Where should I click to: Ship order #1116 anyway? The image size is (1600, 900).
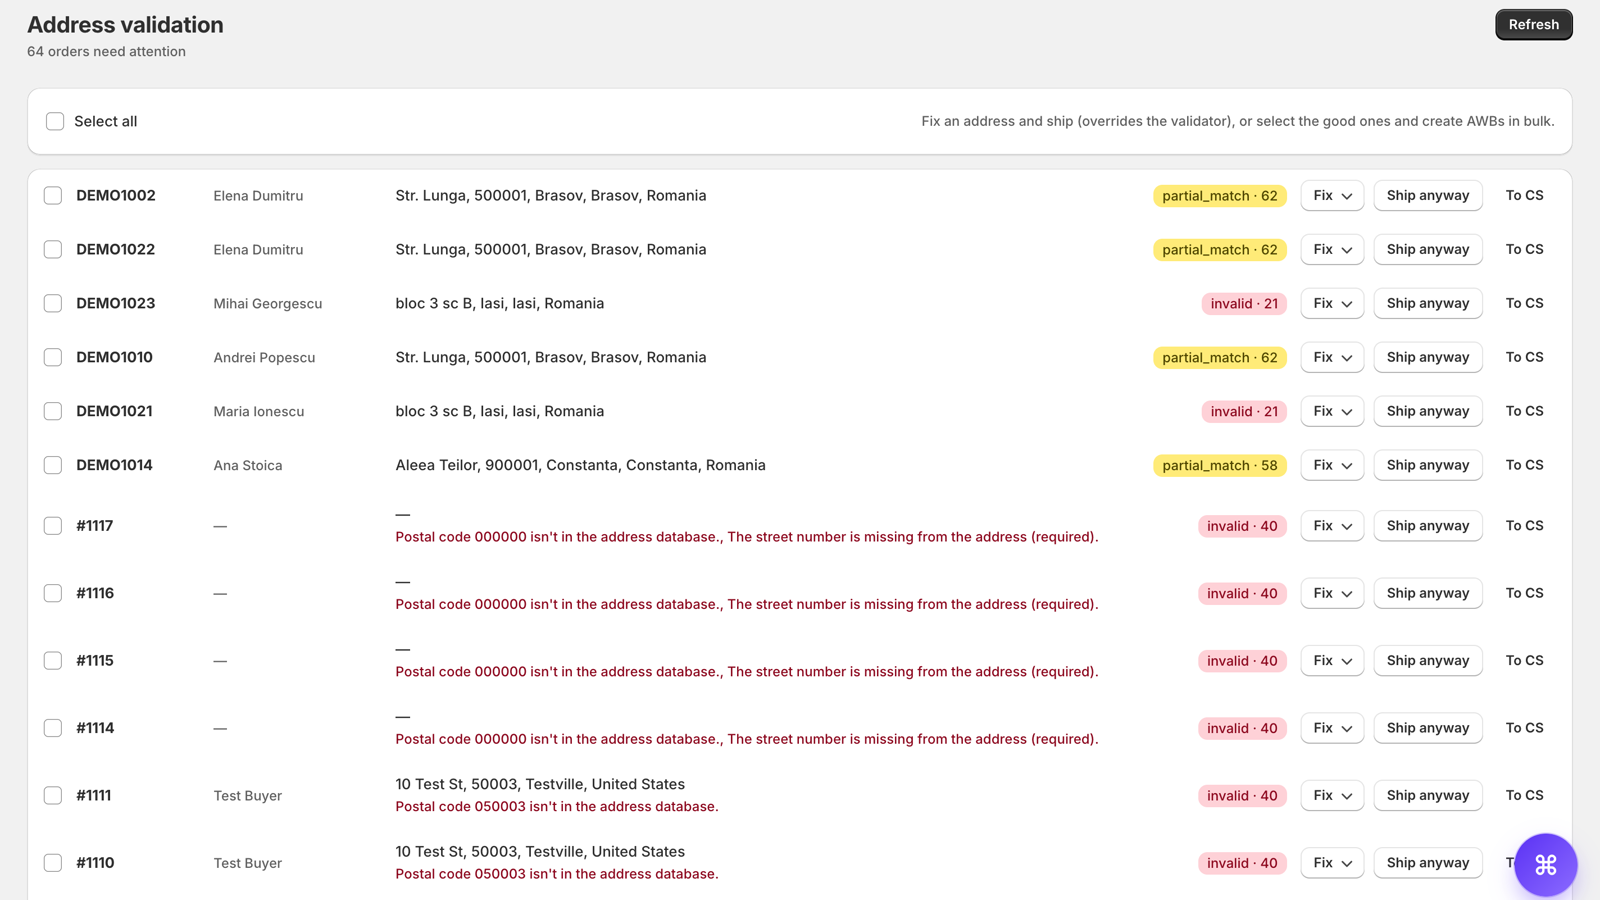tap(1428, 594)
